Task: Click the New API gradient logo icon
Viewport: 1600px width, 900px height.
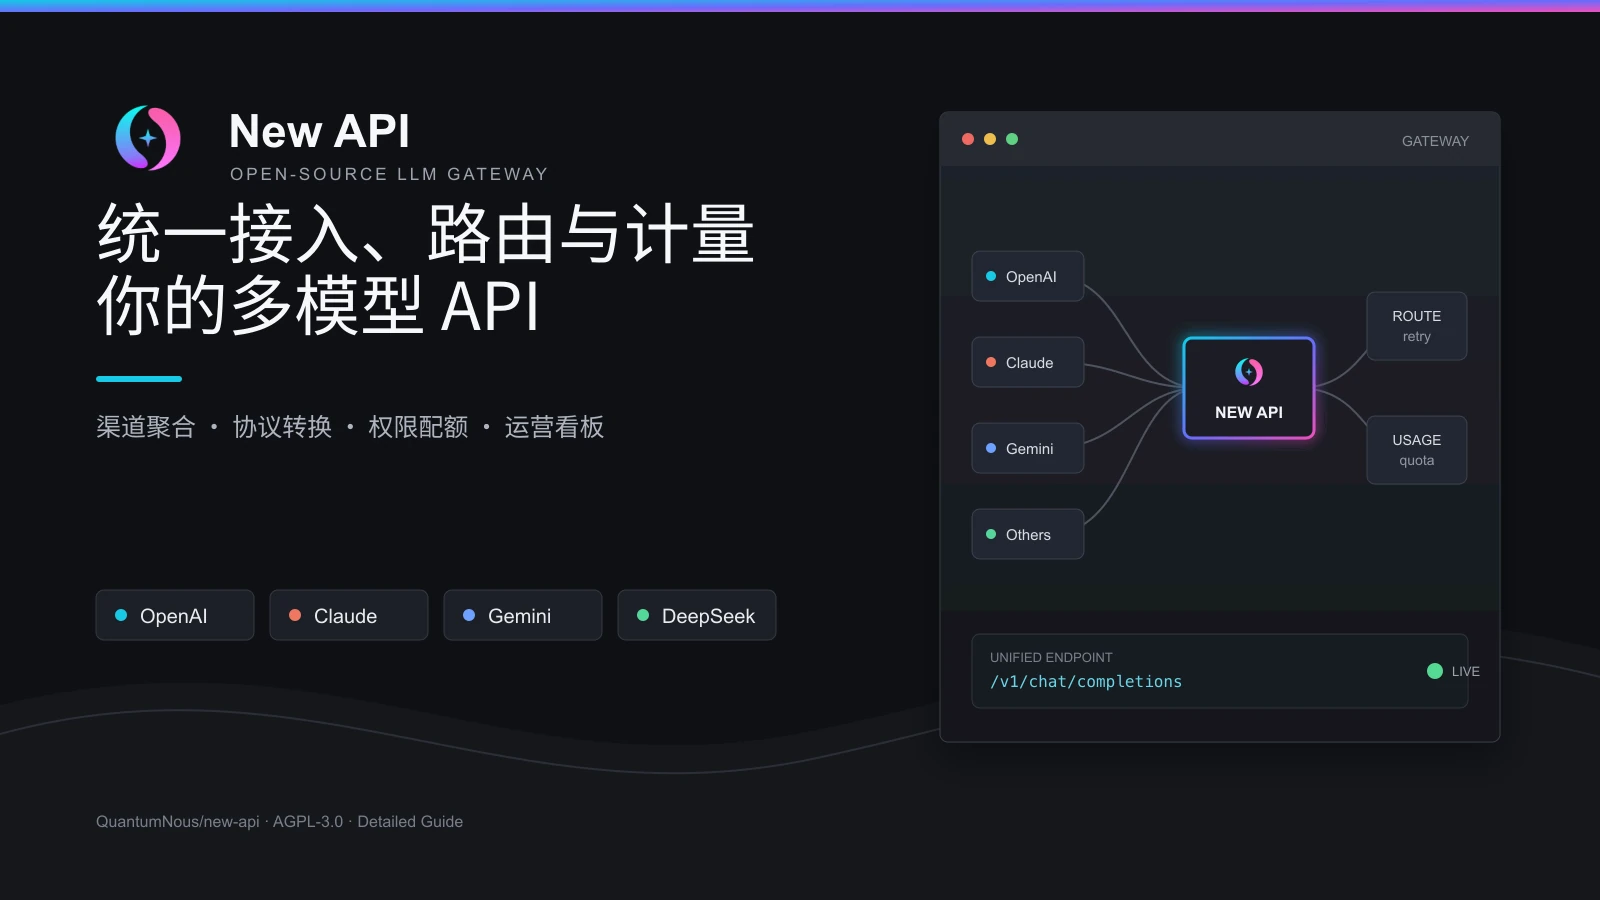Action: click(148, 138)
